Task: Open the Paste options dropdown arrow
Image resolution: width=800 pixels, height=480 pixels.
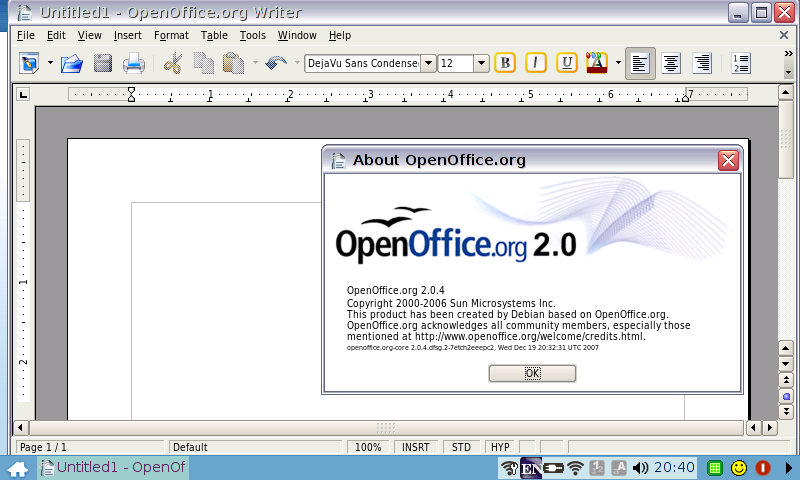Action: pyautogui.click(x=255, y=63)
